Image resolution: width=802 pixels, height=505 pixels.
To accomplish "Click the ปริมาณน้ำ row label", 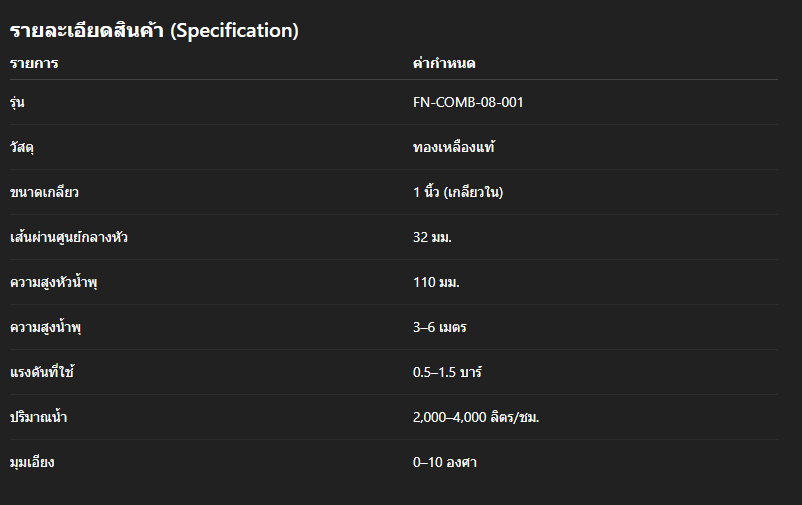I will (39, 417).
